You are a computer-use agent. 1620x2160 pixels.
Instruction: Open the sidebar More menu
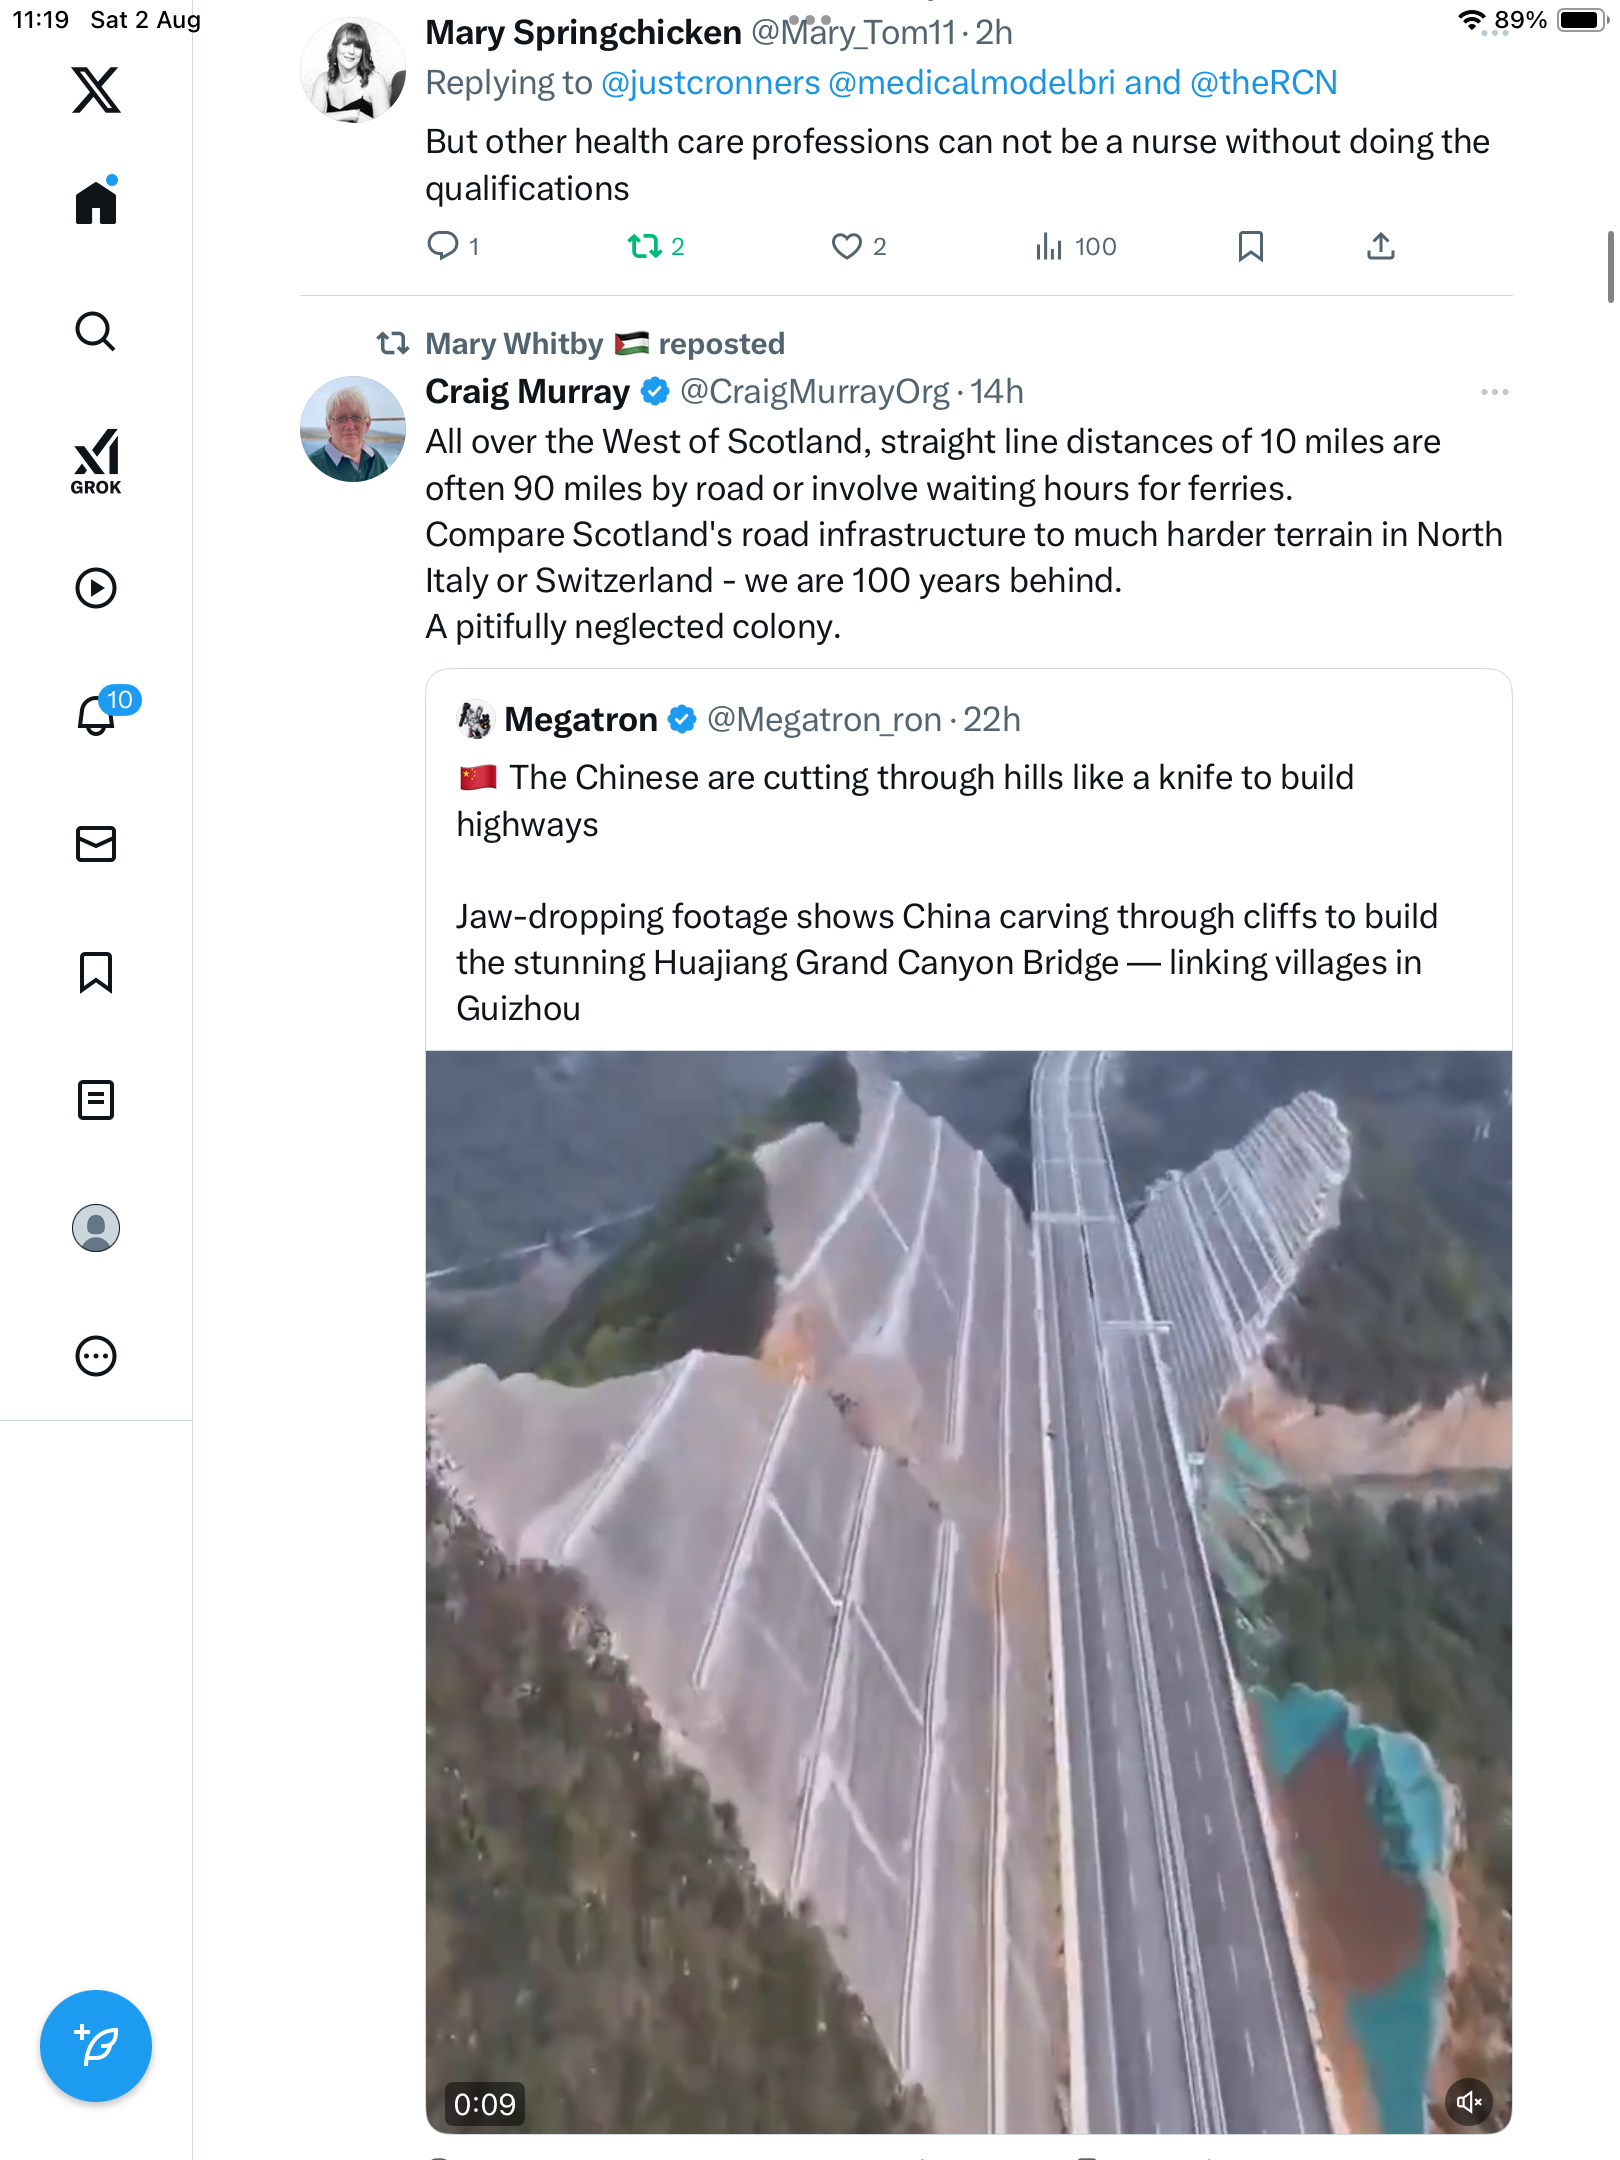click(x=96, y=1356)
